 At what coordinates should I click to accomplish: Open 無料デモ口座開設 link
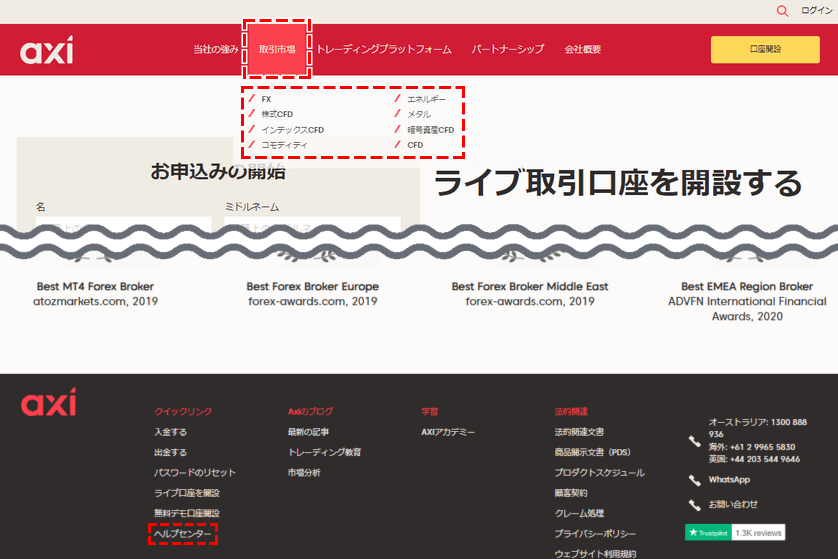187,513
